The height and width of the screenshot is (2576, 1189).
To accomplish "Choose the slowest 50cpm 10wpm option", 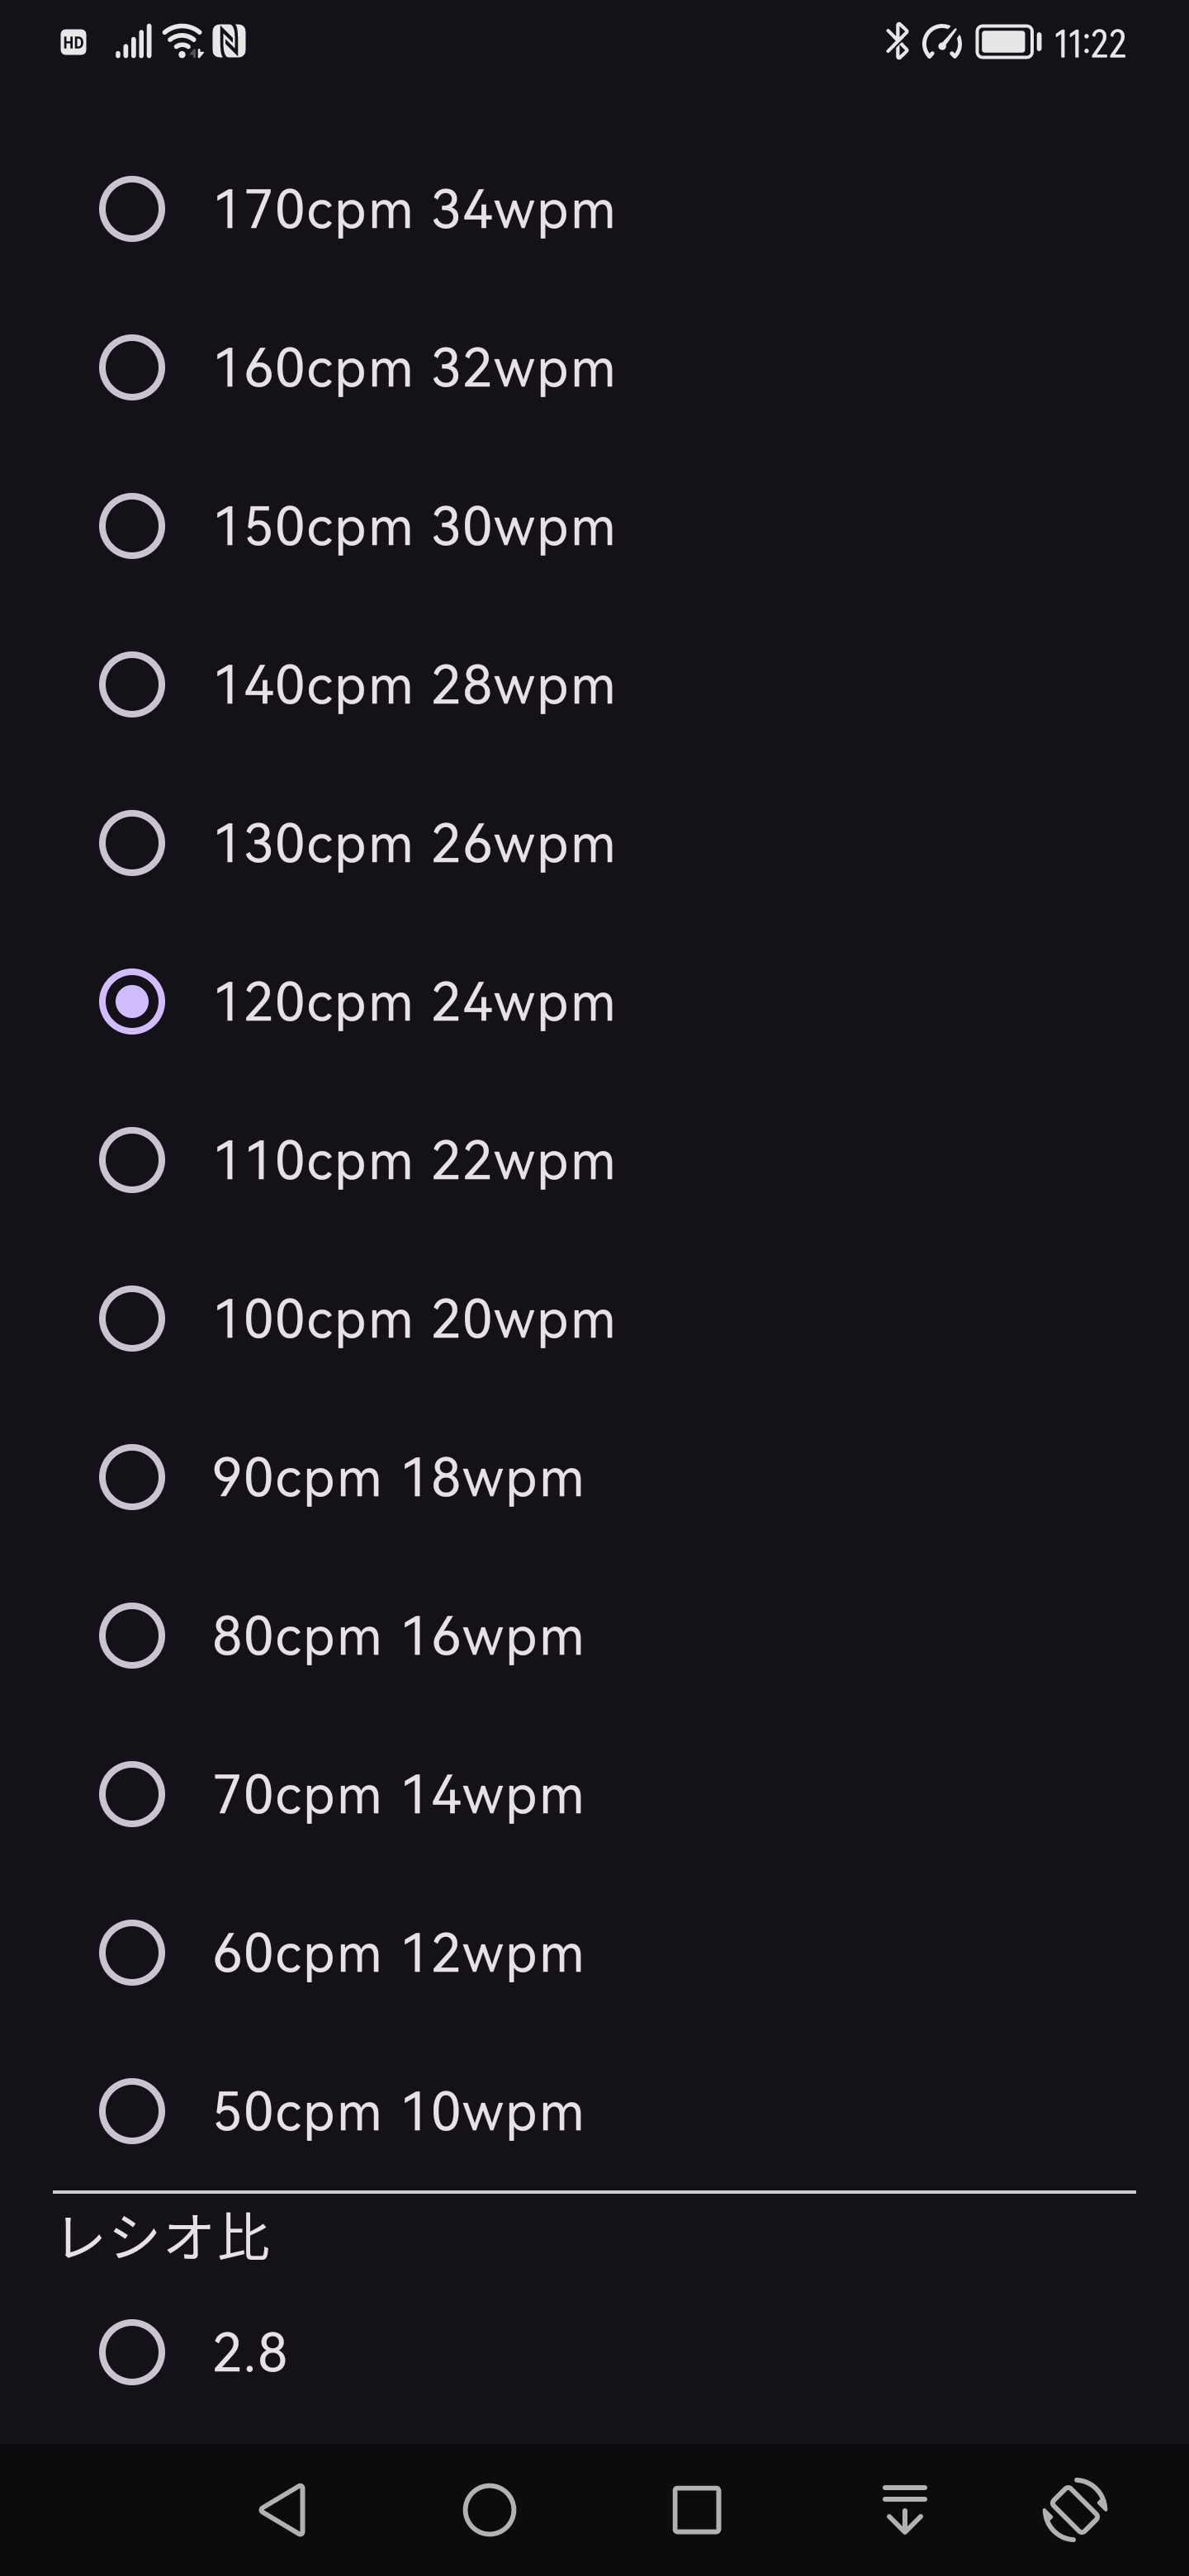I will [x=132, y=2111].
